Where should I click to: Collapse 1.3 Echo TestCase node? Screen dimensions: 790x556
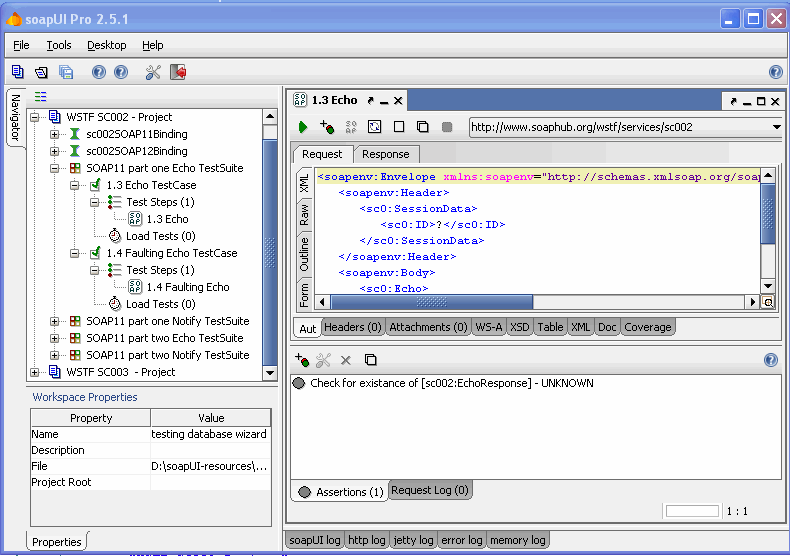75,185
